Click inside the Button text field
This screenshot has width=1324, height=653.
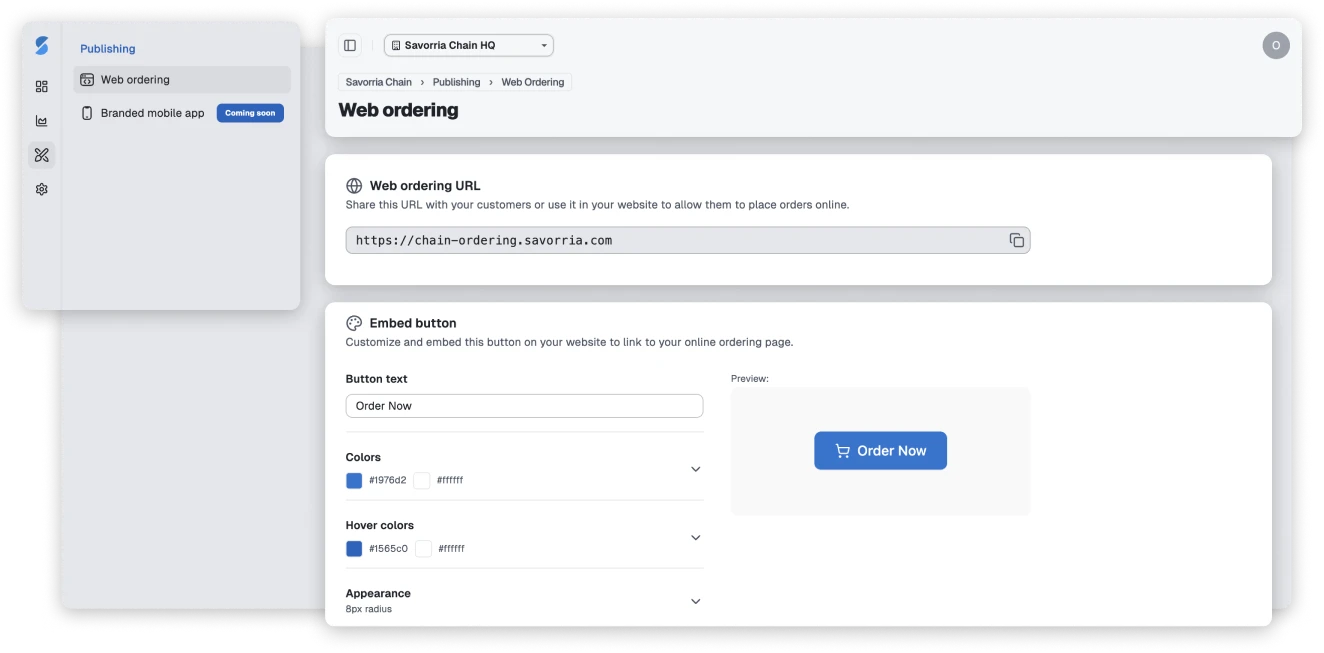click(x=524, y=405)
